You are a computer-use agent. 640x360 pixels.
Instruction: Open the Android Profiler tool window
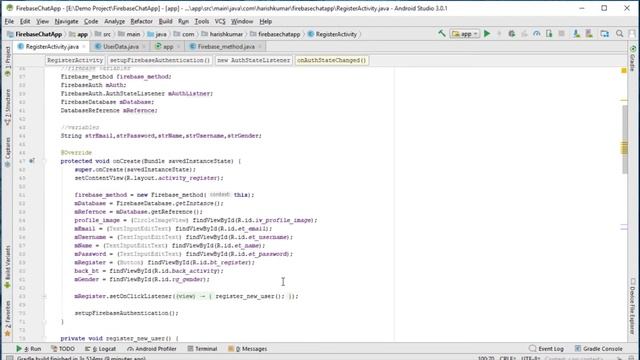(x=152, y=349)
